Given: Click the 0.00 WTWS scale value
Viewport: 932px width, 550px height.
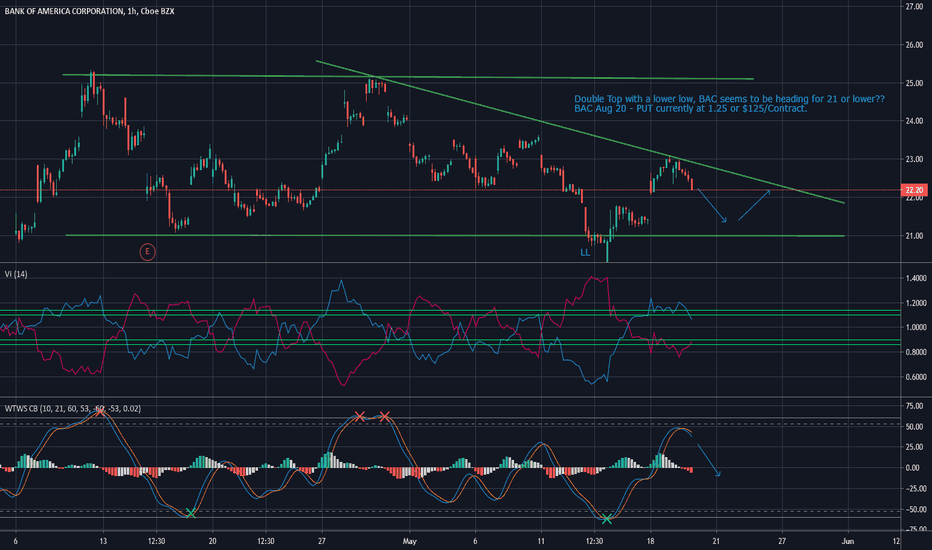Looking at the screenshot, I should (x=913, y=468).
